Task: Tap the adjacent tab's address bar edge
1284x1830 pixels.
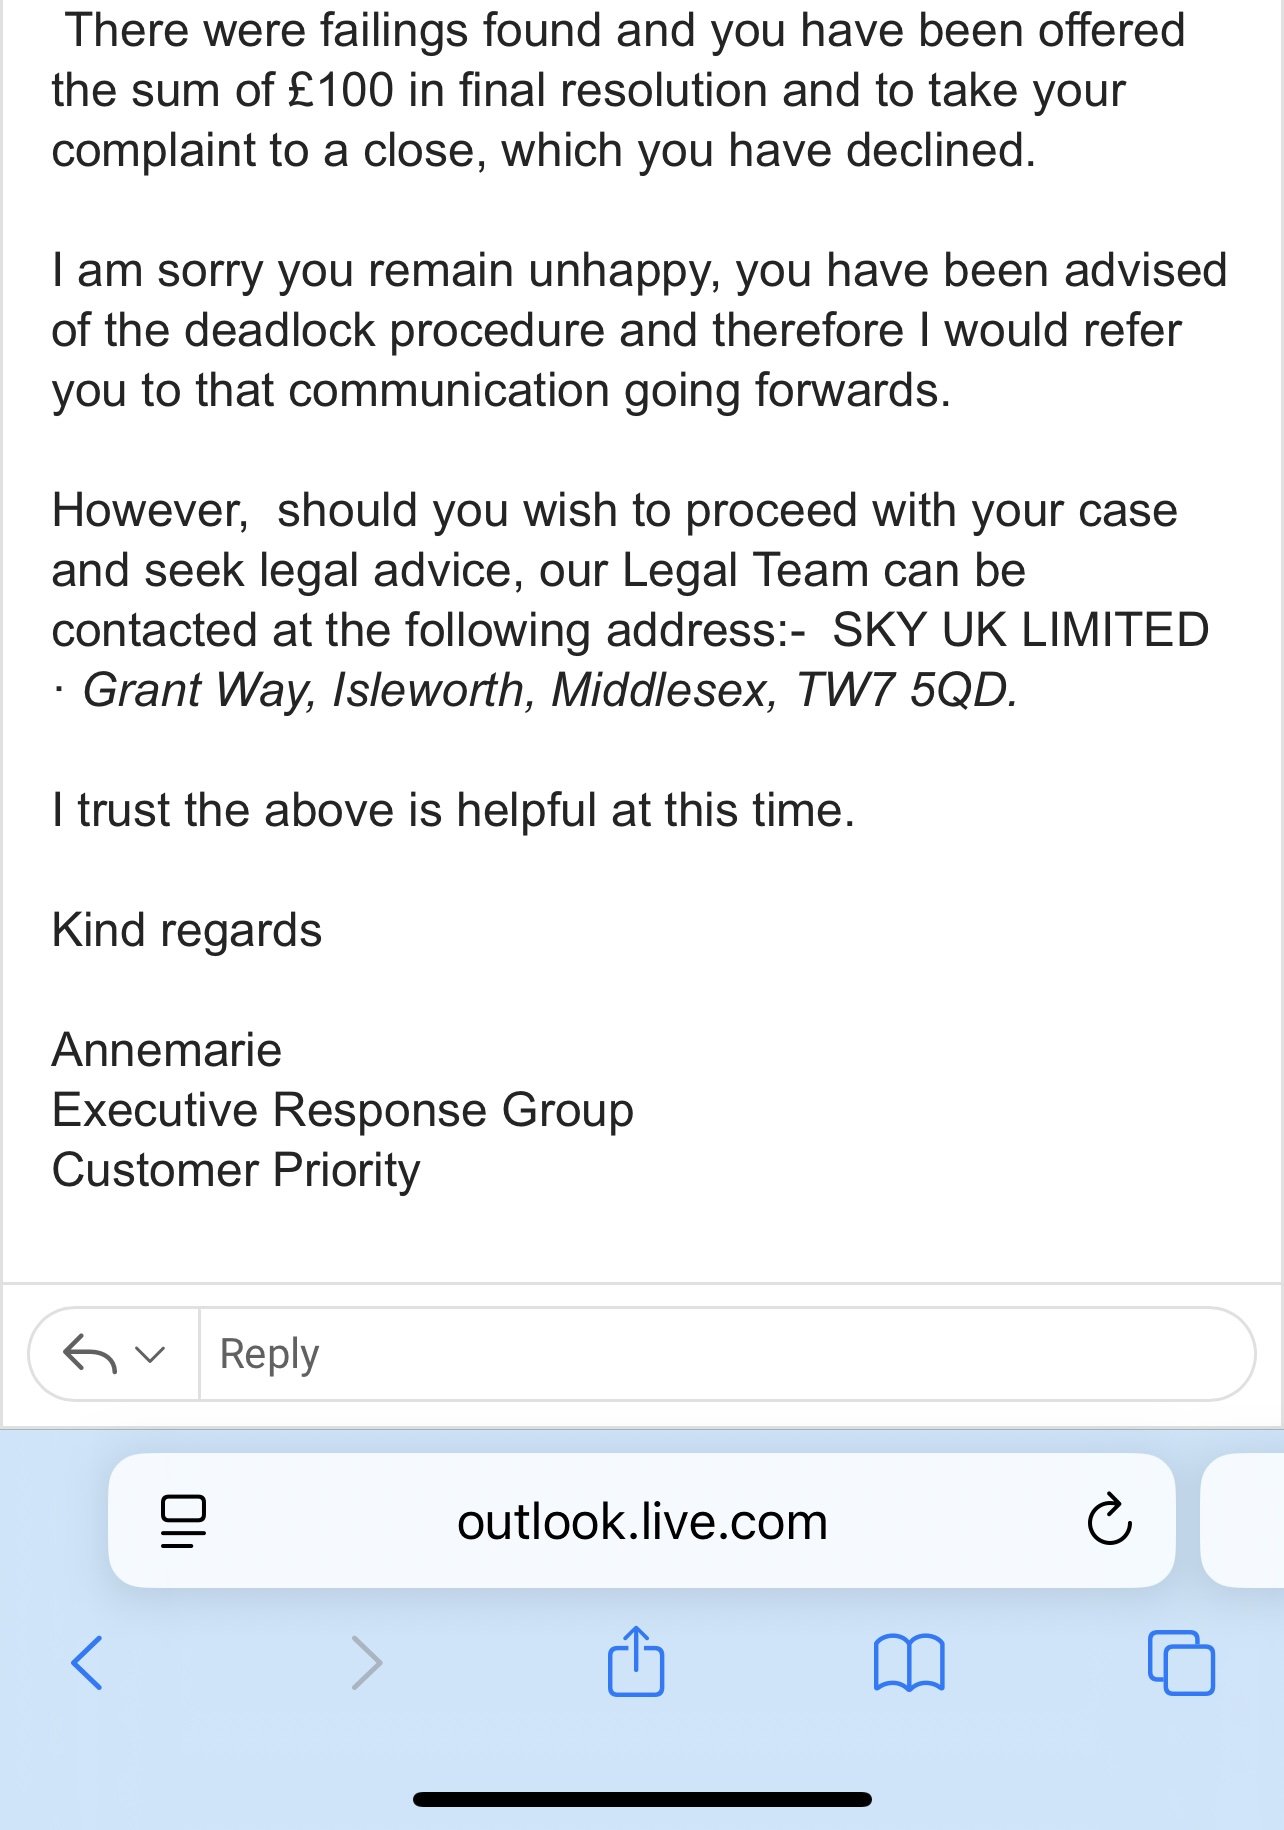Action: pos(1242,1520)
